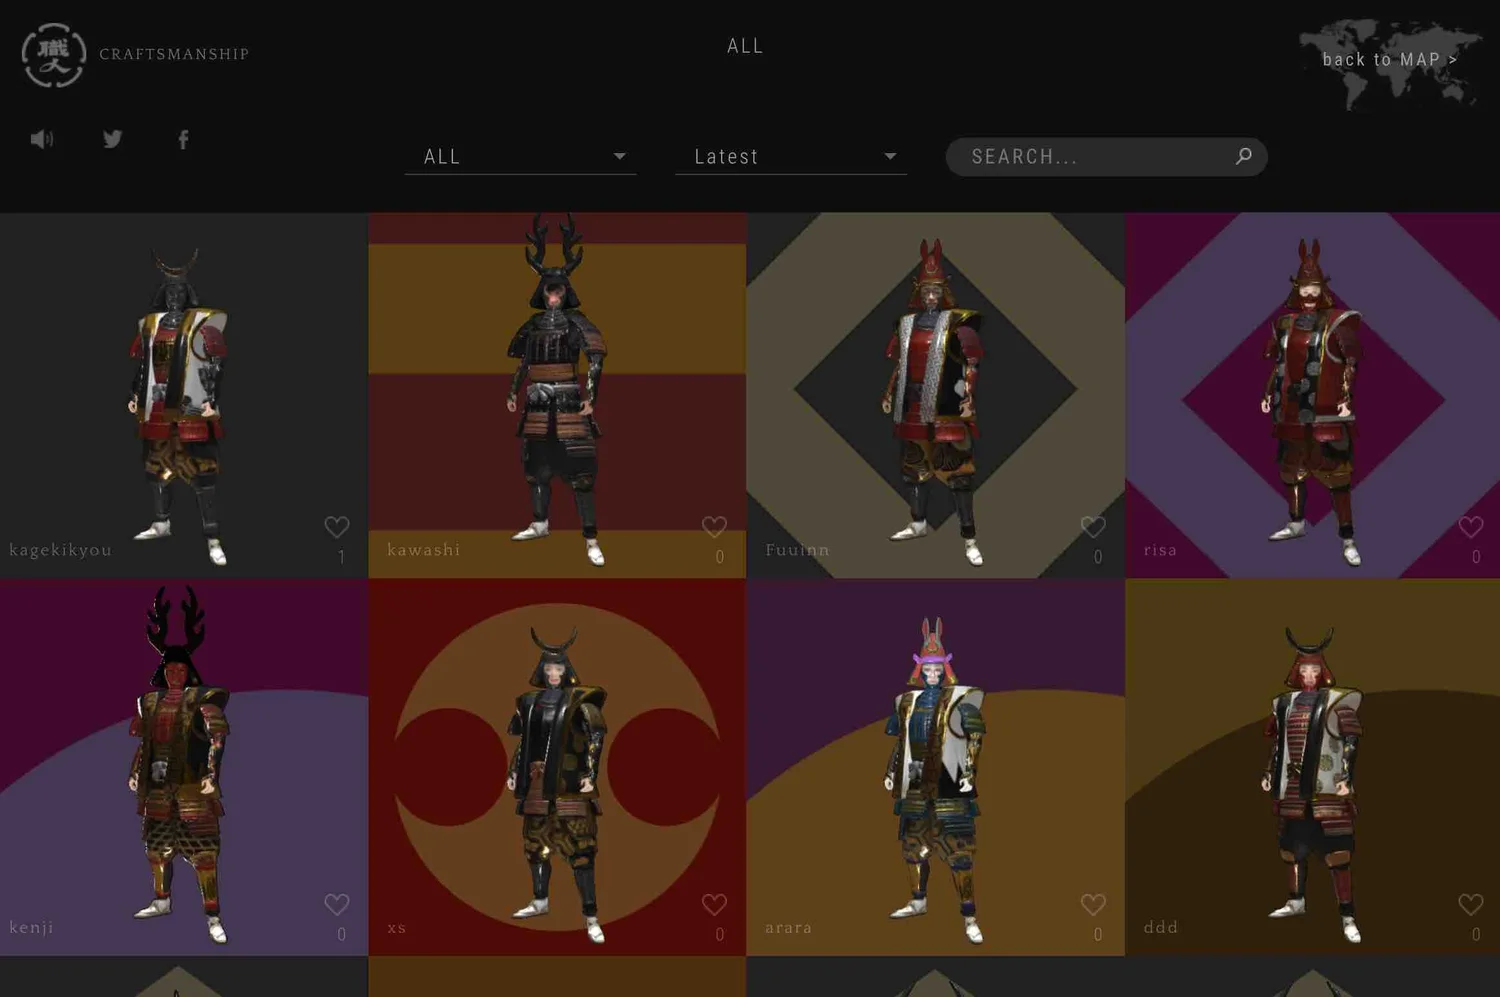Open the kagekikyou samurai card

pos(184,395)
